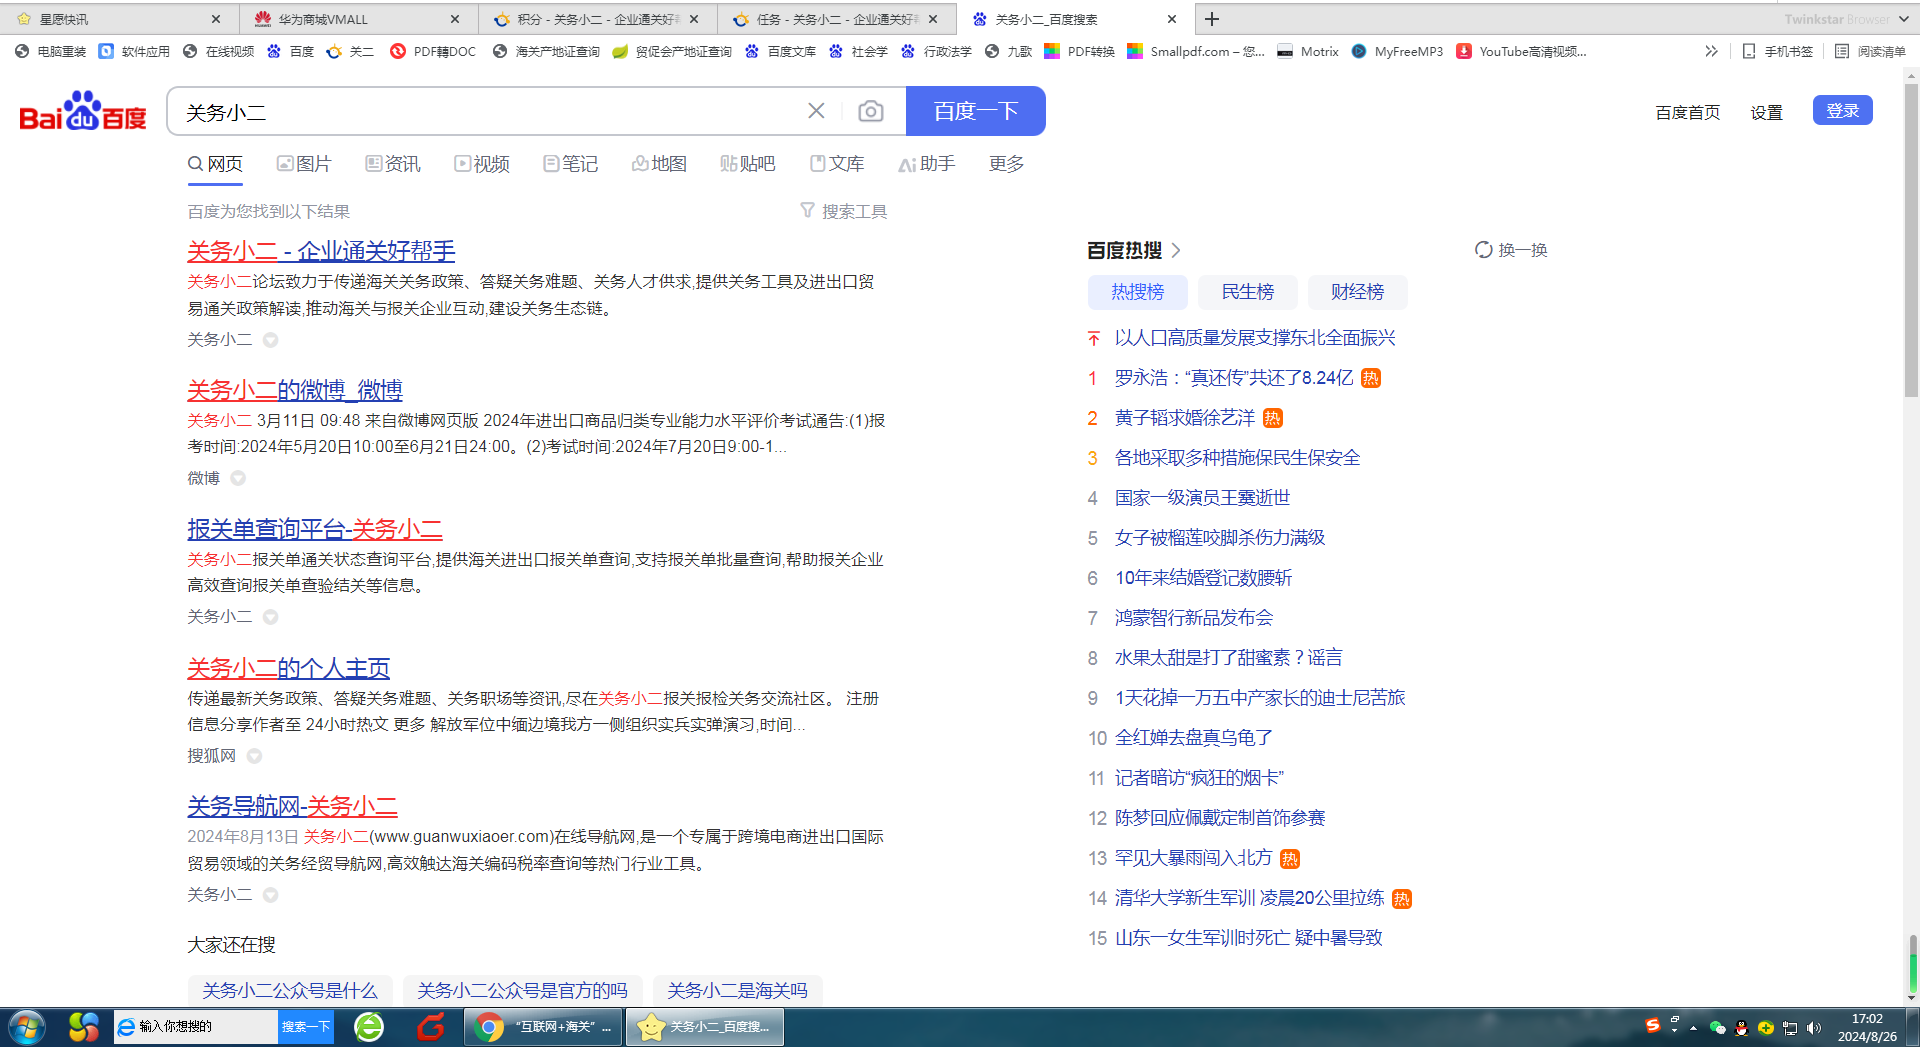
Task: Clear the search box with X icon
Action: click(816, 111)
